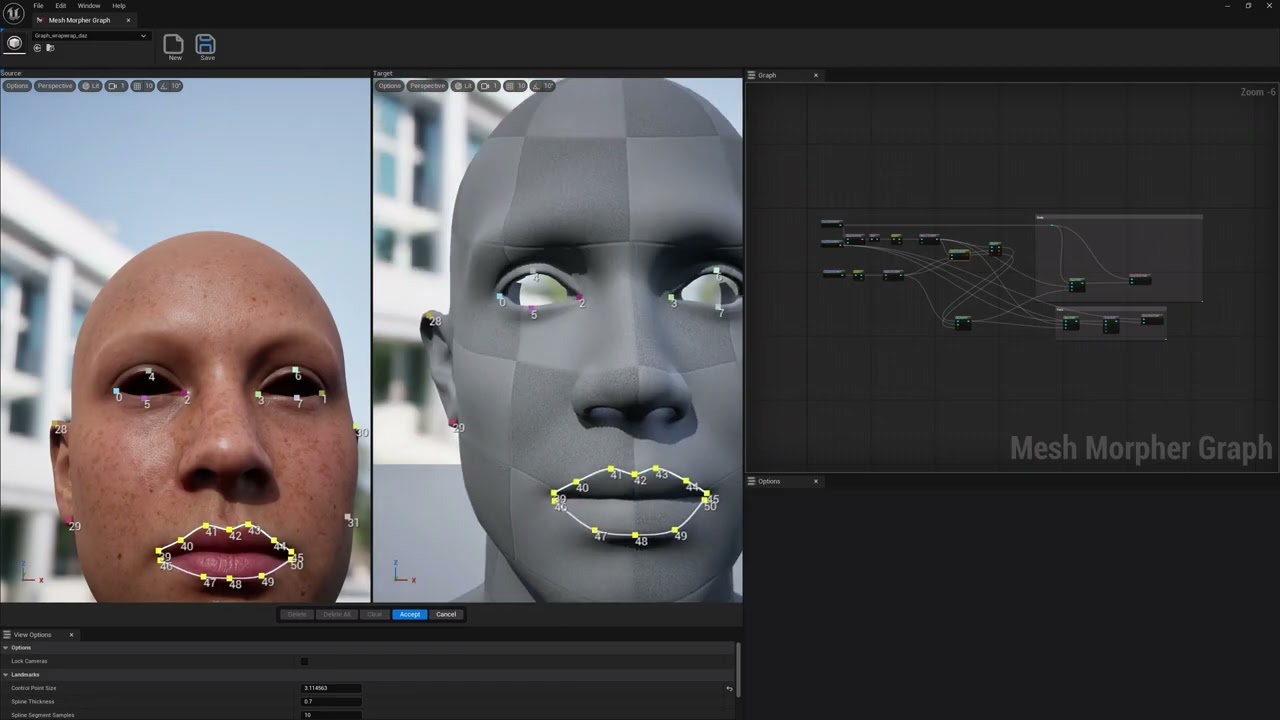The image size is (1280, 720).
Task: Toggle rotation snap in Source viewport
Action: (x=171, y=86)
